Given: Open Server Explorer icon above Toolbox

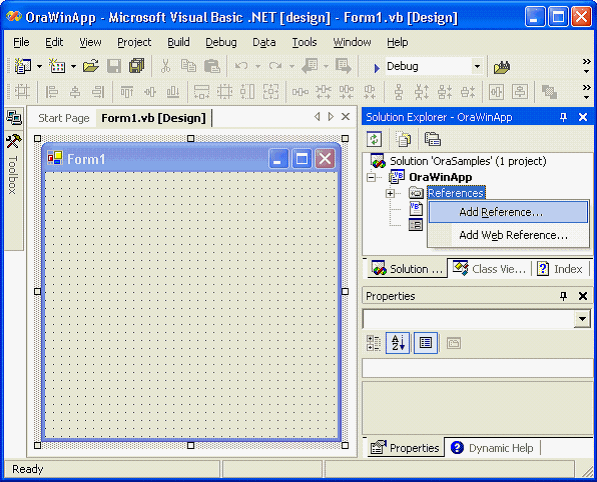Looking at the screenshot, I should (x=14, y=118).
